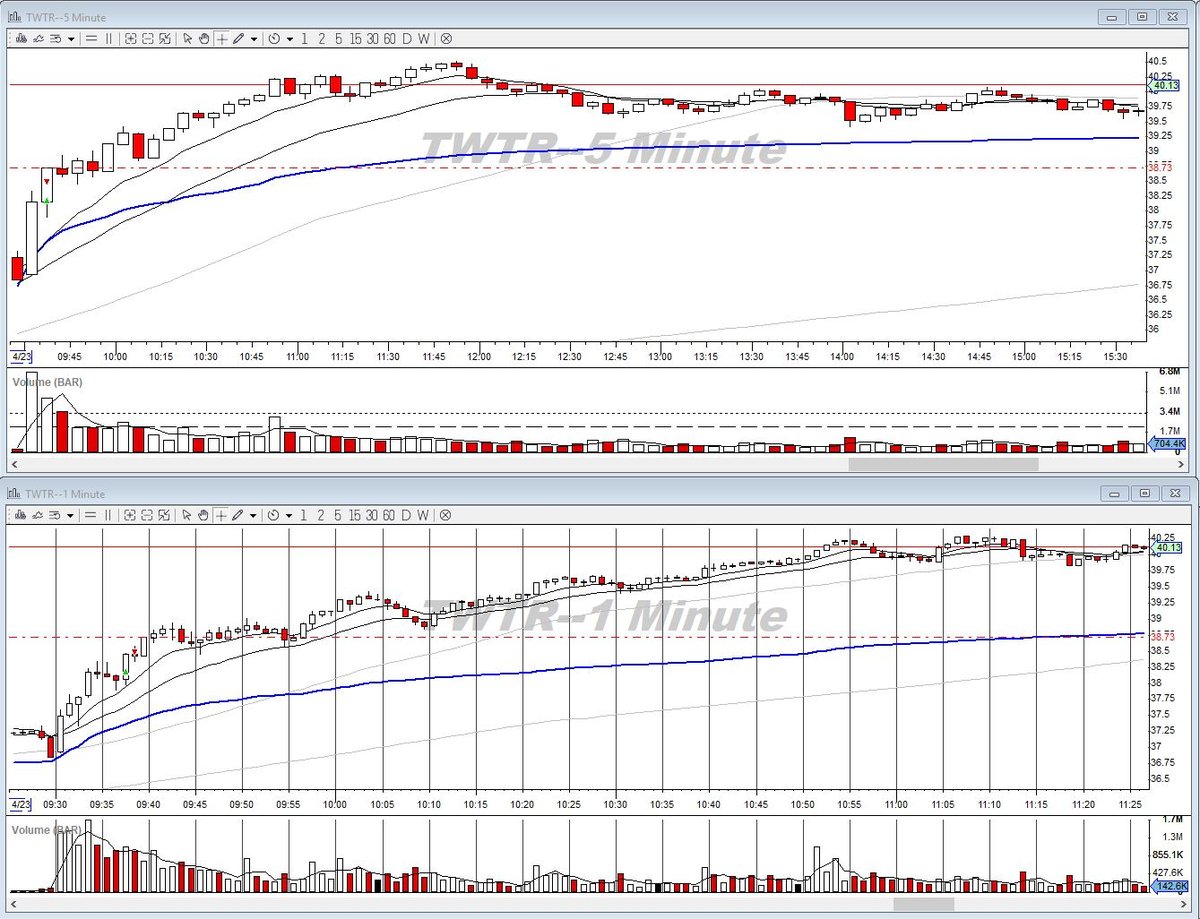Image resolution: width=1200 pixels, height=919 pixels.
Task: Switch 5 Minute window to Weekly (W)
Action: click(x=423, y=38)
